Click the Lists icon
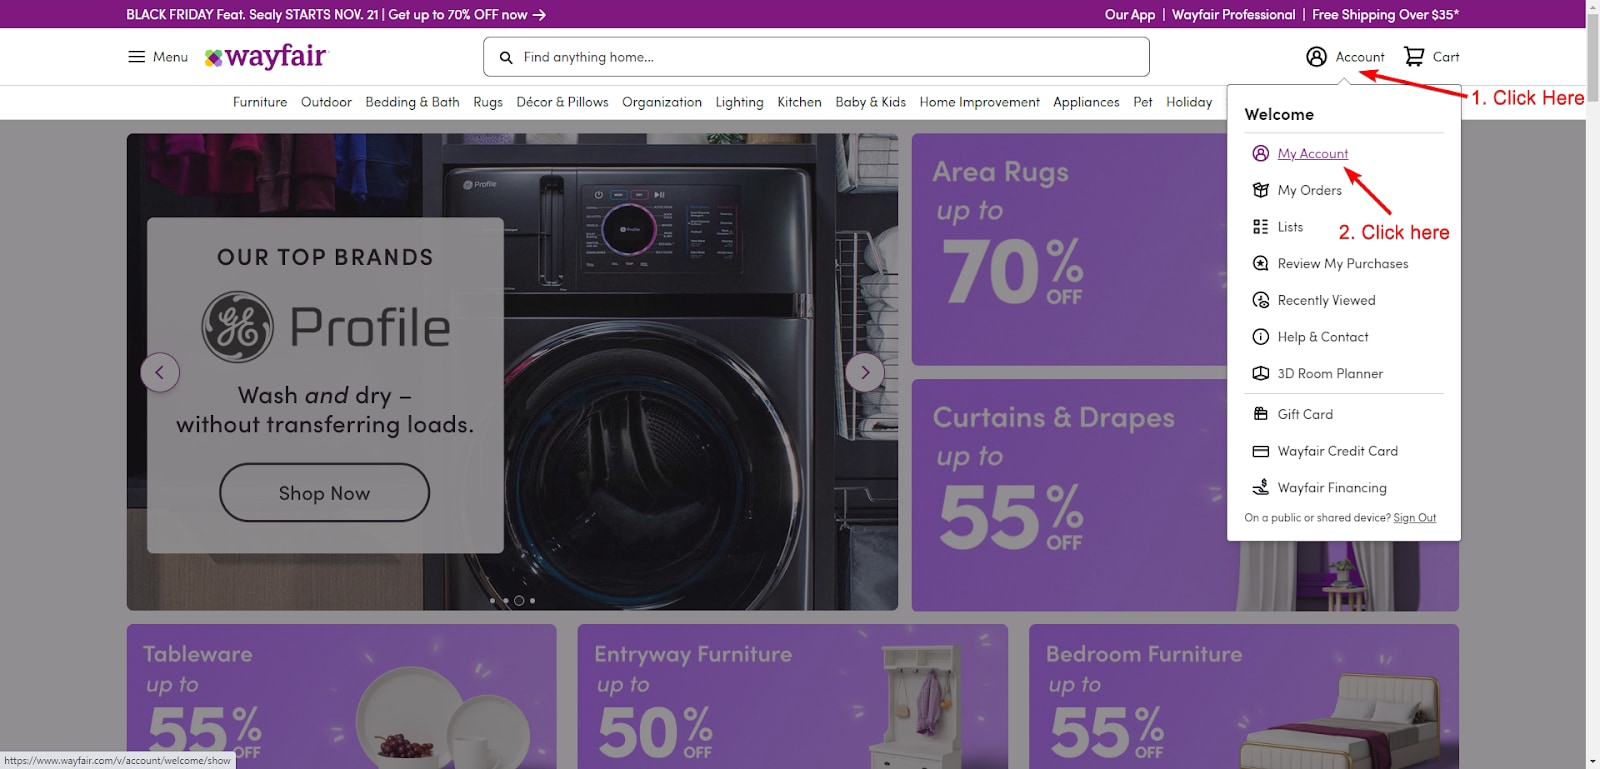Image resolution: width=1600 pixels, height=769 pixels. [1261, 227]
